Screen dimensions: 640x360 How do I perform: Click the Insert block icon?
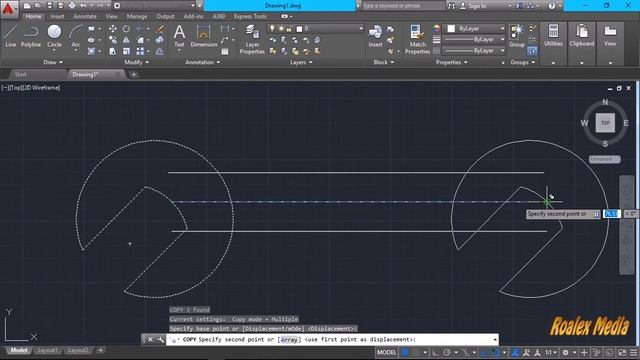pyautogui.click(x=375, y=36)
